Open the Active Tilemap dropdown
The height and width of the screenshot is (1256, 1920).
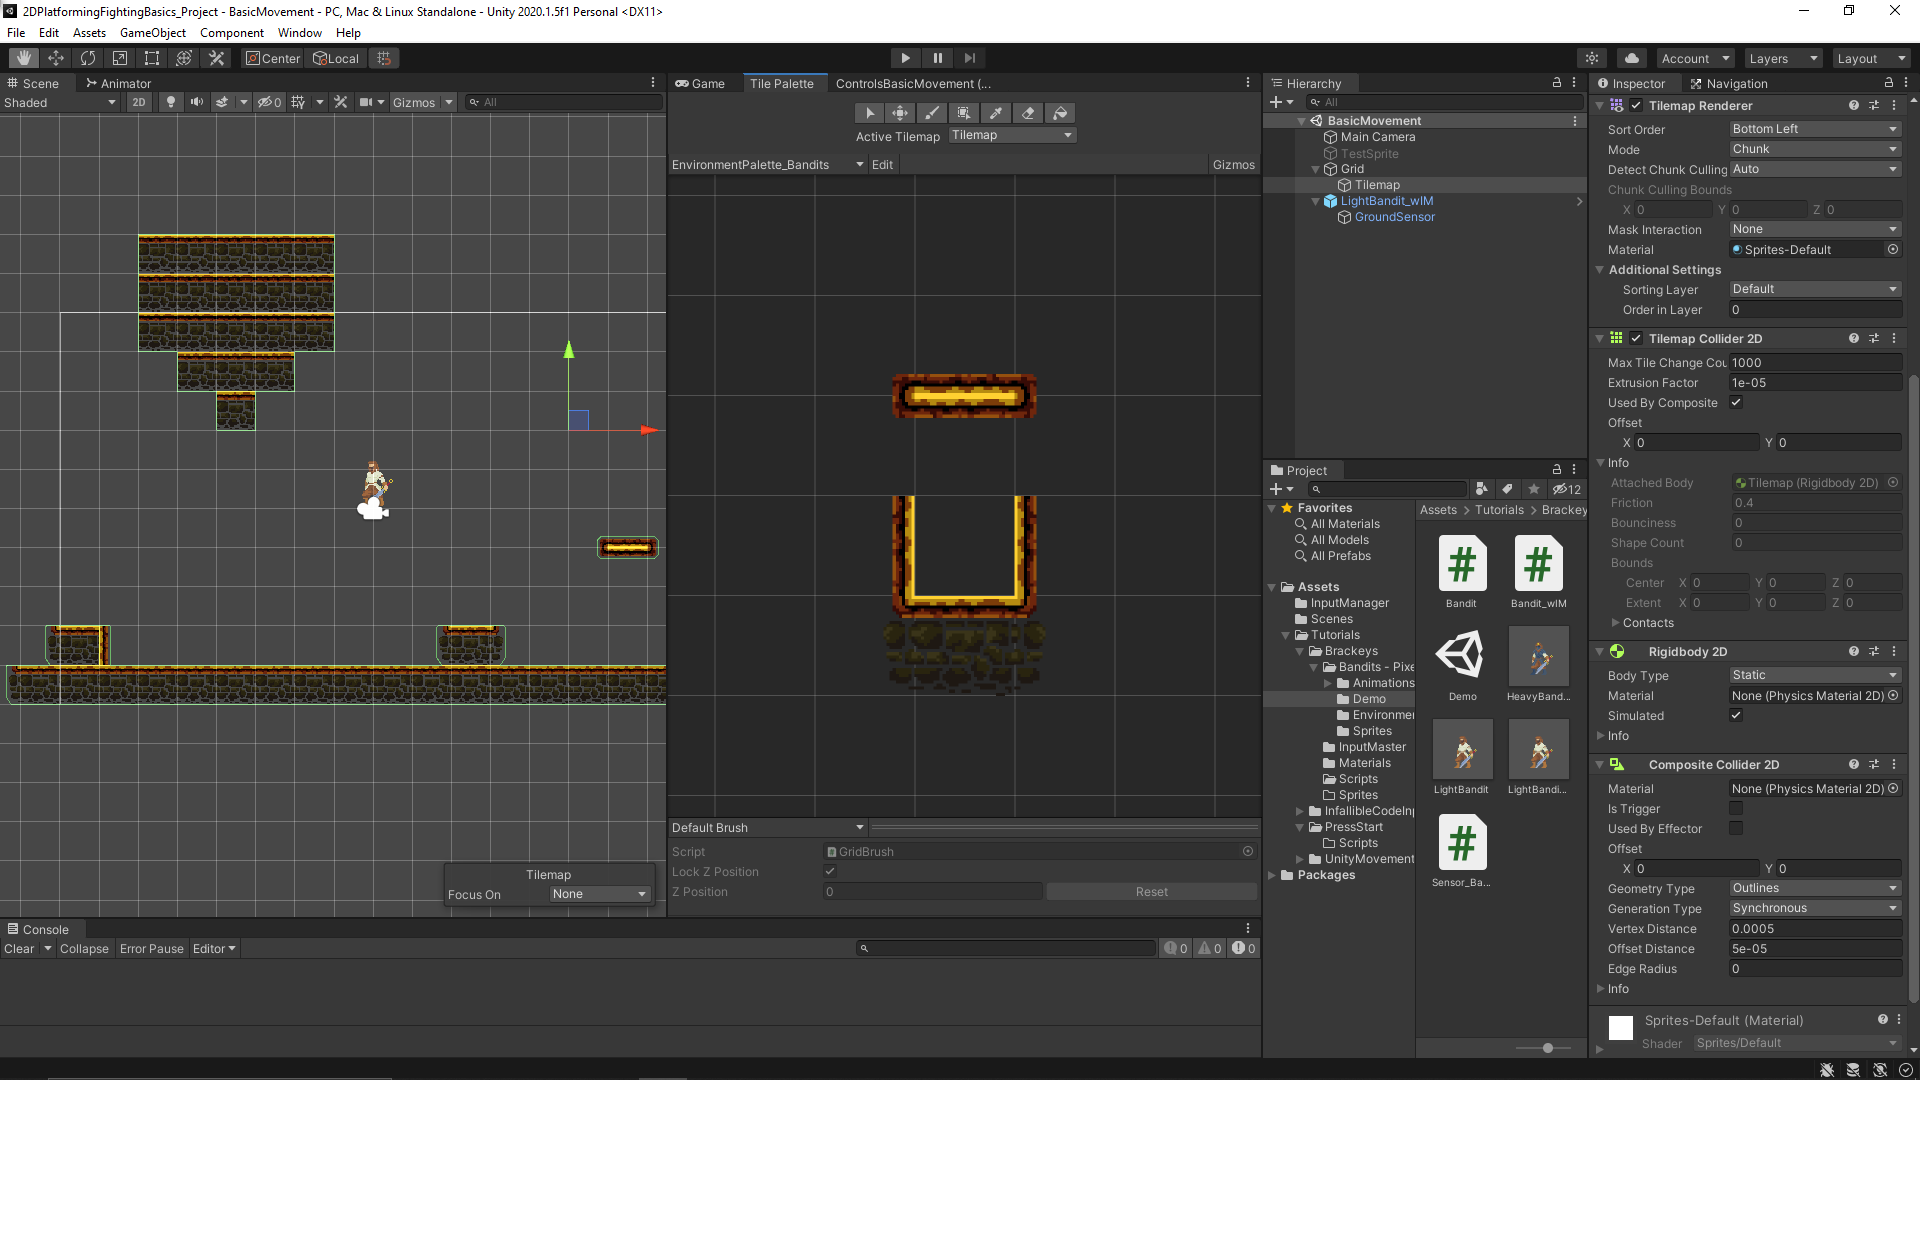[1011, 135]
